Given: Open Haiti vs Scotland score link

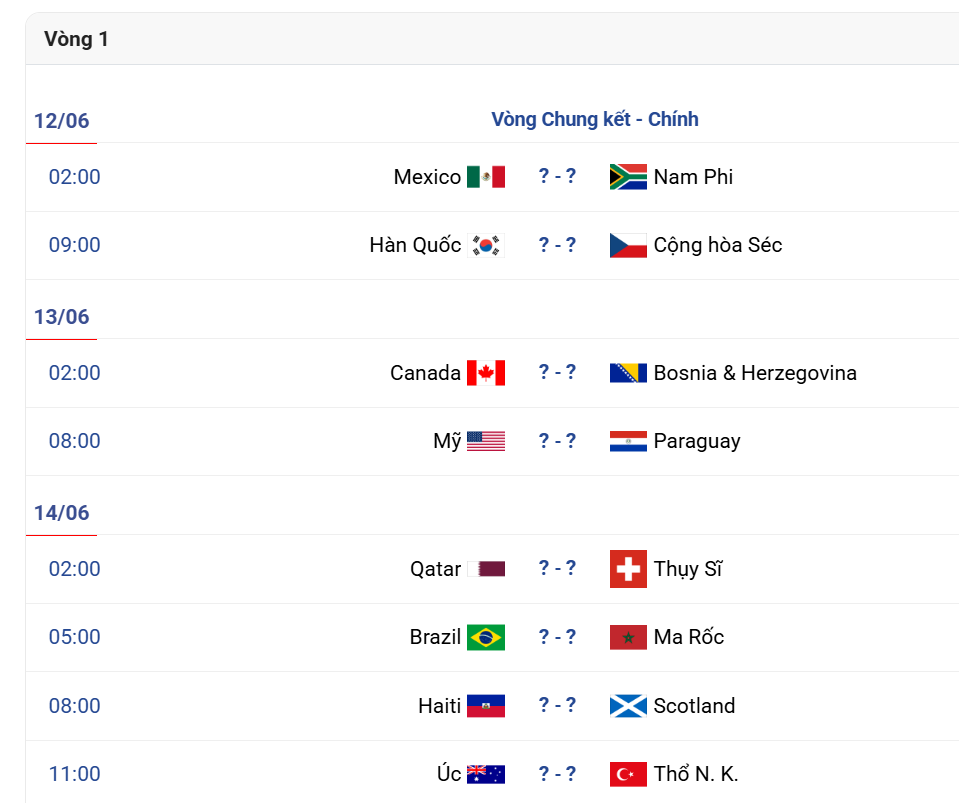Looking at the screenshot, I should click(557, 705).
